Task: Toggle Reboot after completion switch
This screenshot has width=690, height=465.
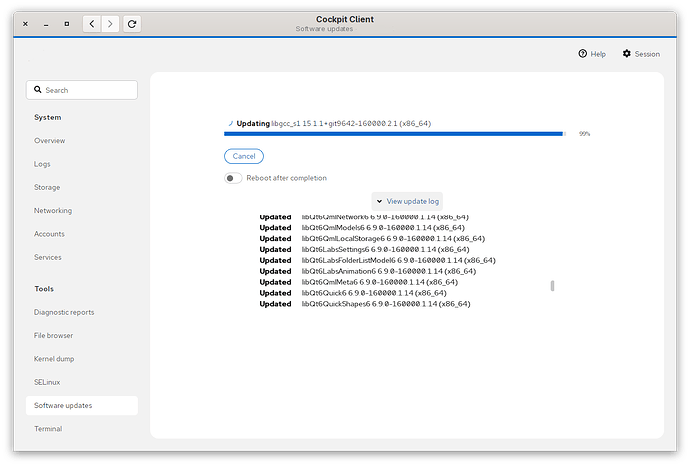Action: (233, 178)
